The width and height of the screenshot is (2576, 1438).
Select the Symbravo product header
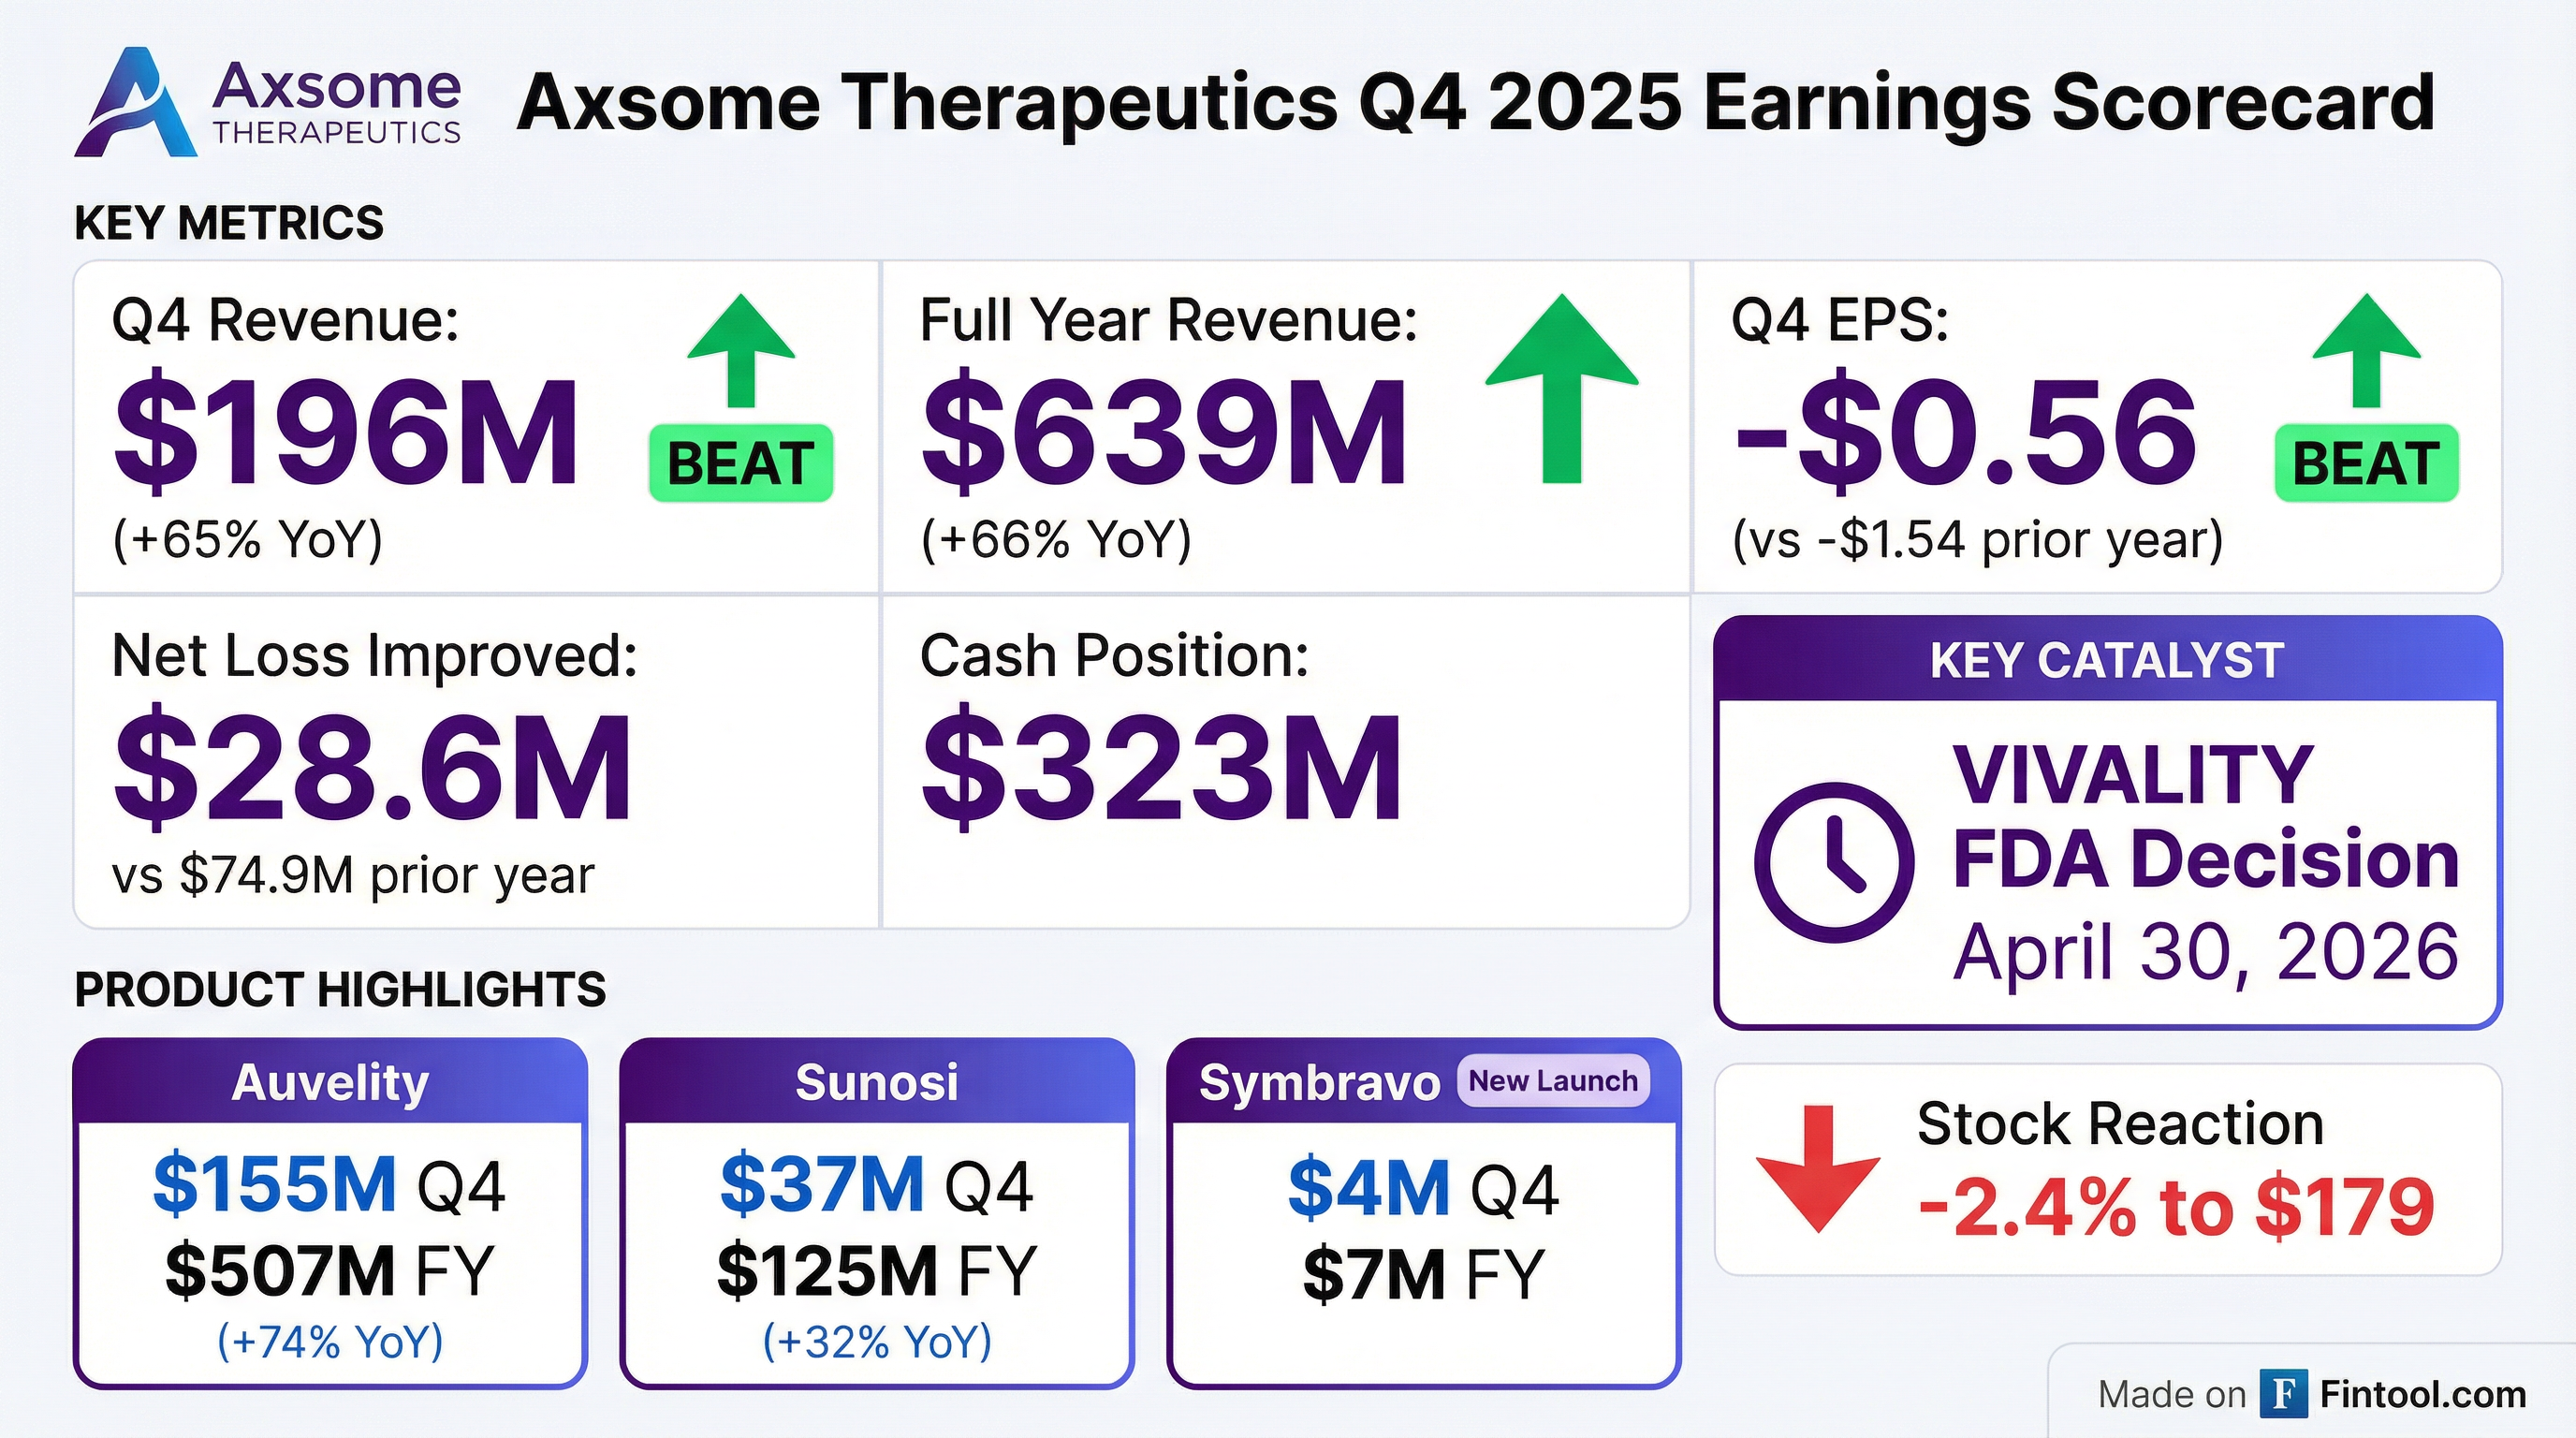[1318, 1083]
